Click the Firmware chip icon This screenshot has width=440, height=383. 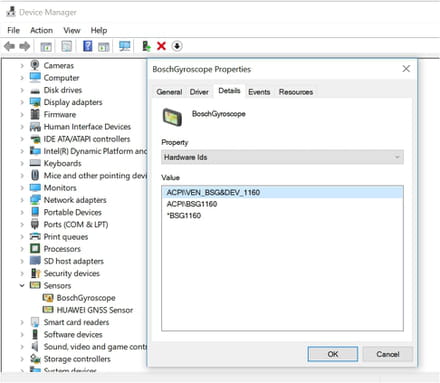tap(35, 114)
